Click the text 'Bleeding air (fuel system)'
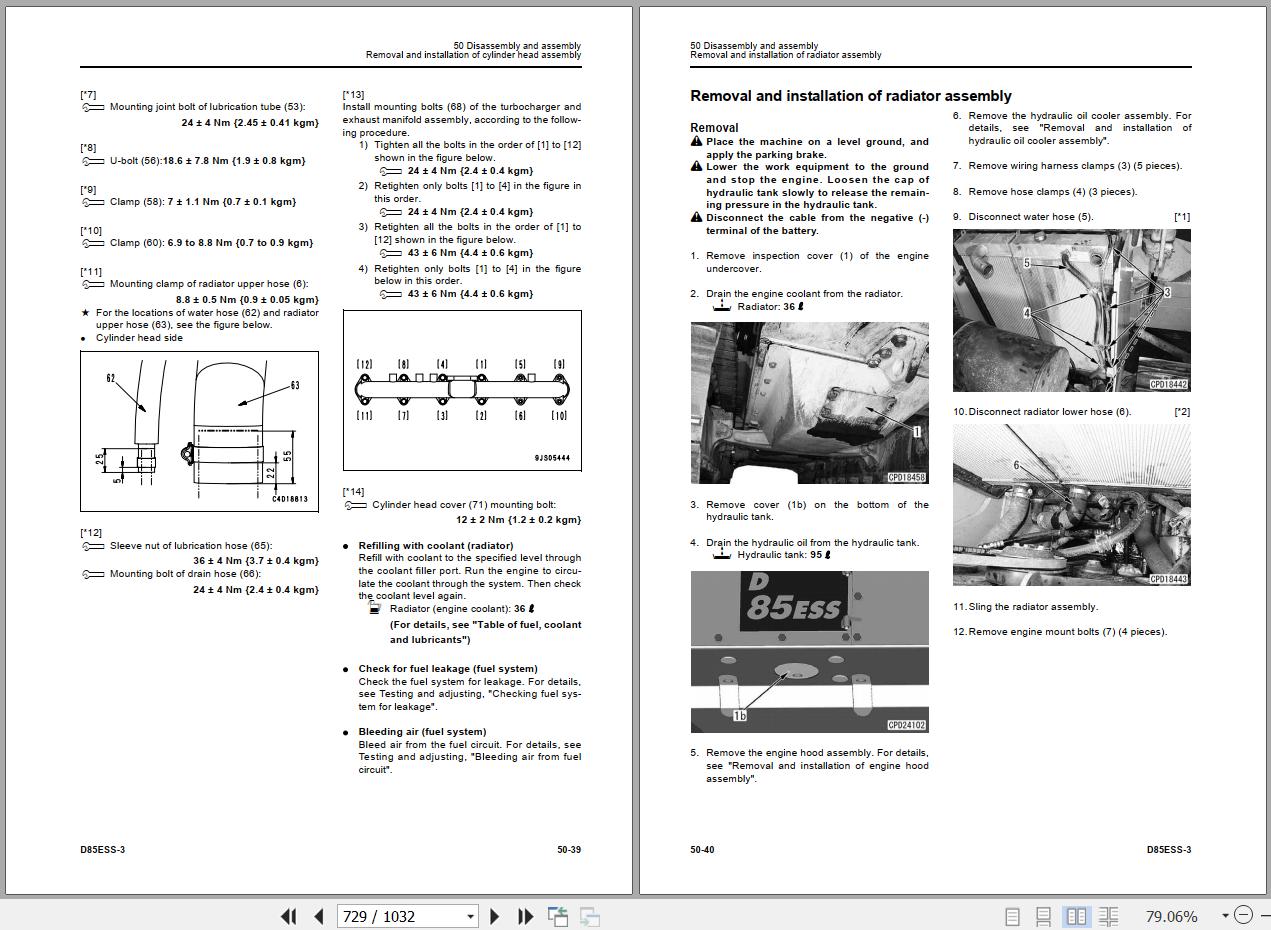1271x930 pixels. [422, 732]
